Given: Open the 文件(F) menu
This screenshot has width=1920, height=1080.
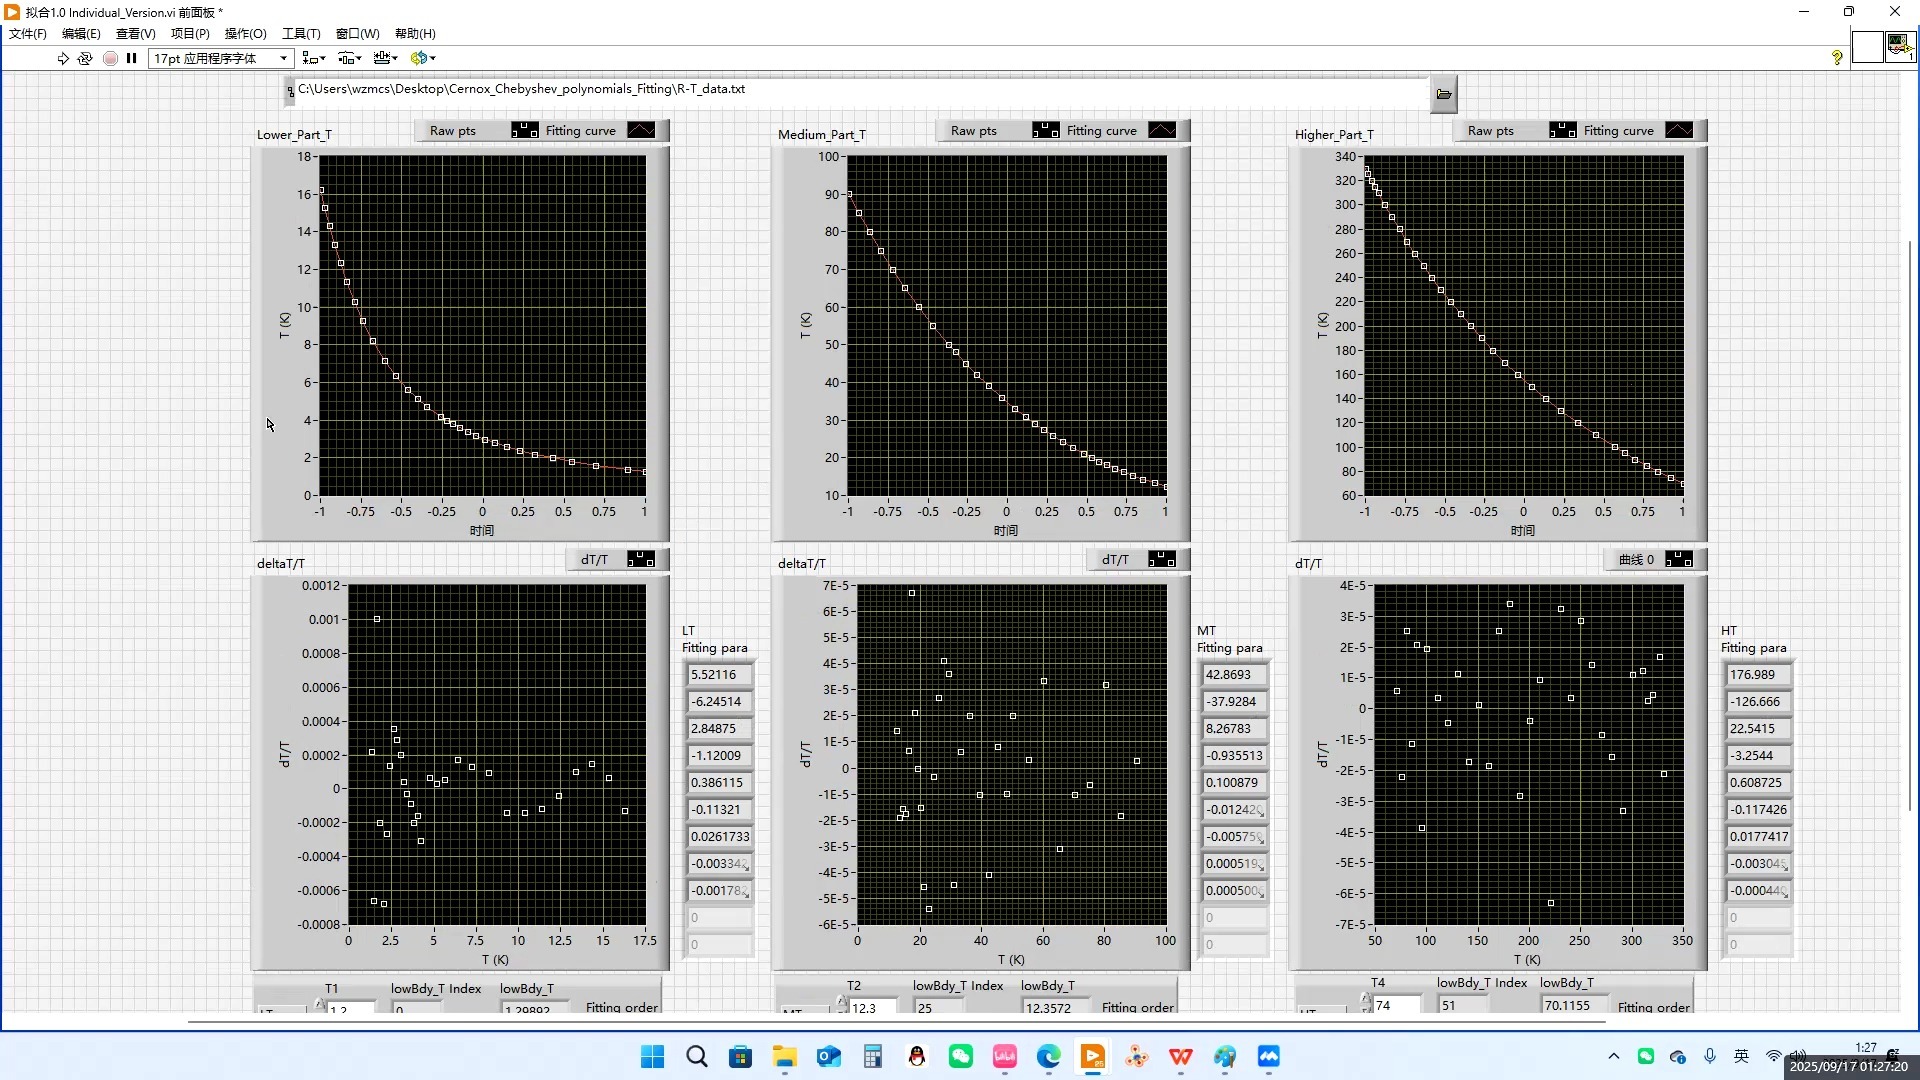Looking at the screenshot, I should click(x=28, y=33).
